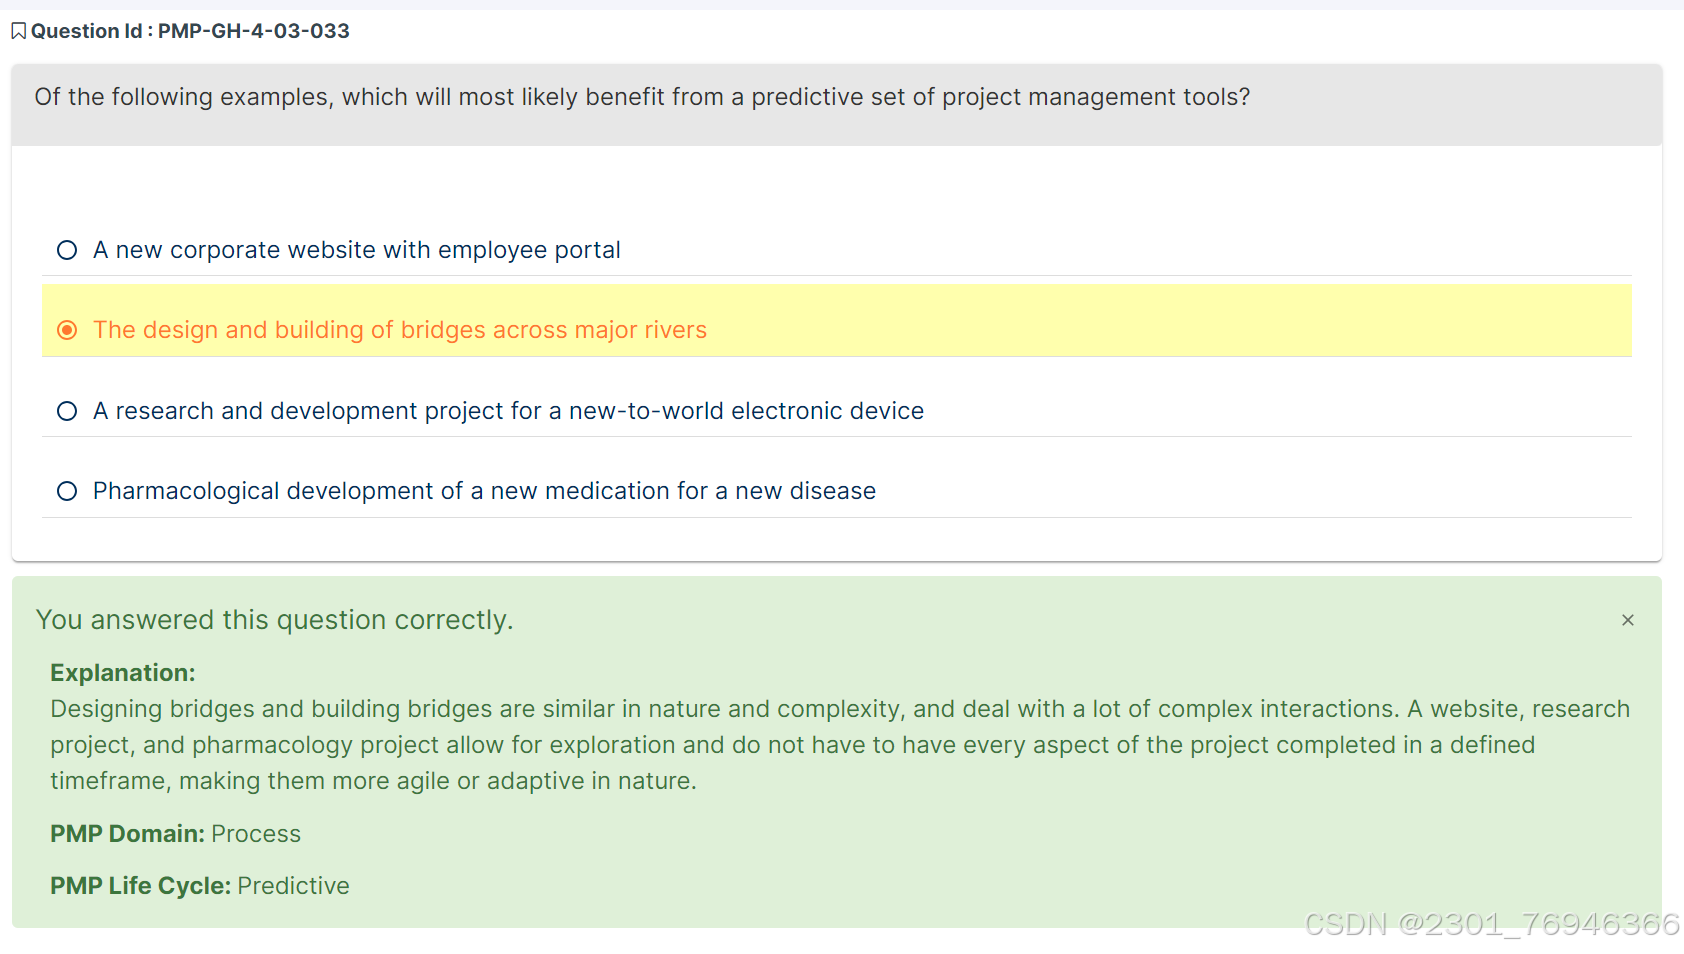Click the PMP Life Cycle: Predictive line
The height and width of the screenshot is (954, 1684).
(200, 886)
